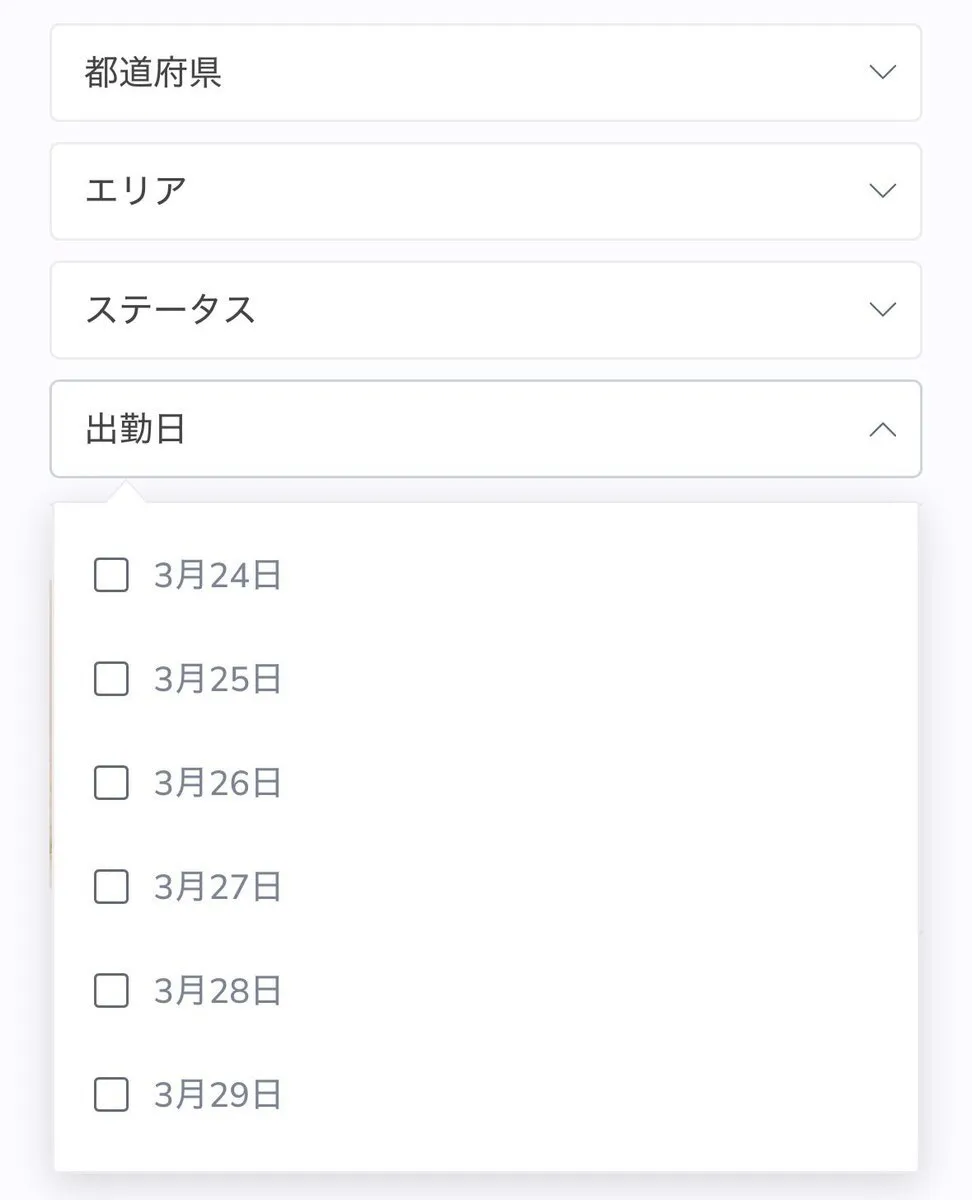Click the chevron icon on 都道府県 dropdown
Image resolution: width=972 pixels, height=1200 pixels.
click(882, 73)
